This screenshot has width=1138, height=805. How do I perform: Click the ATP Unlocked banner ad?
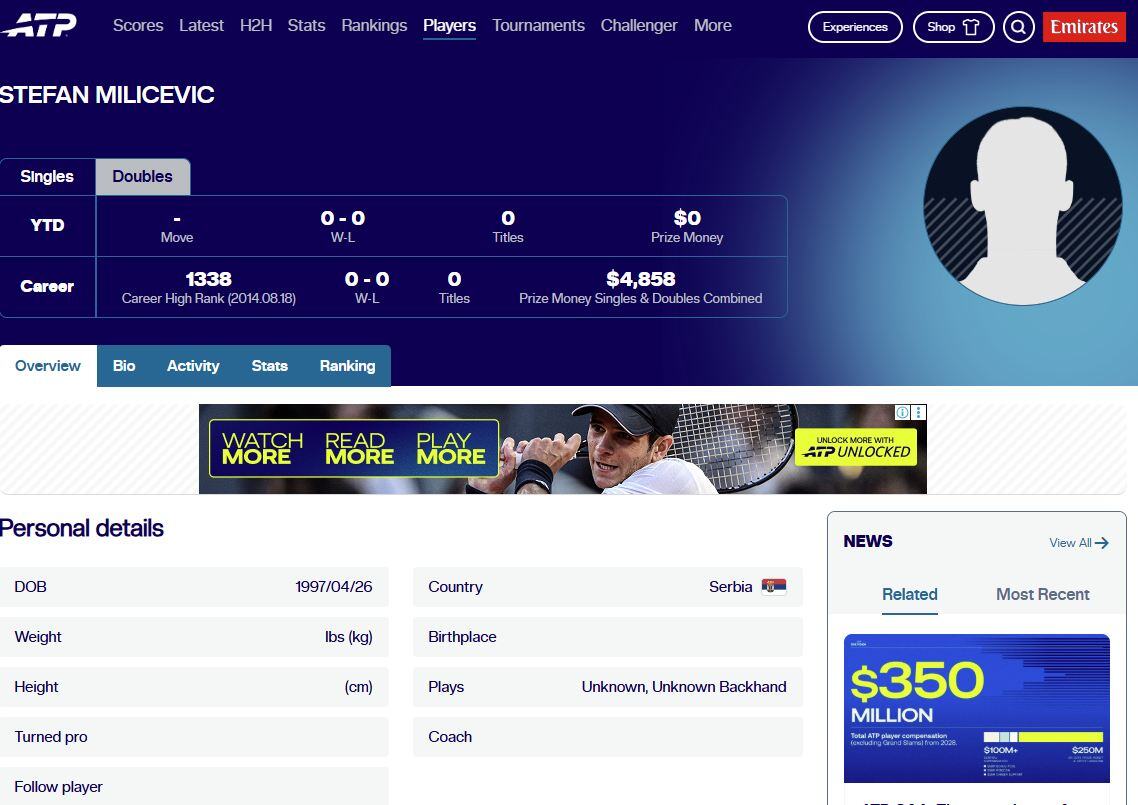point(562,449)
